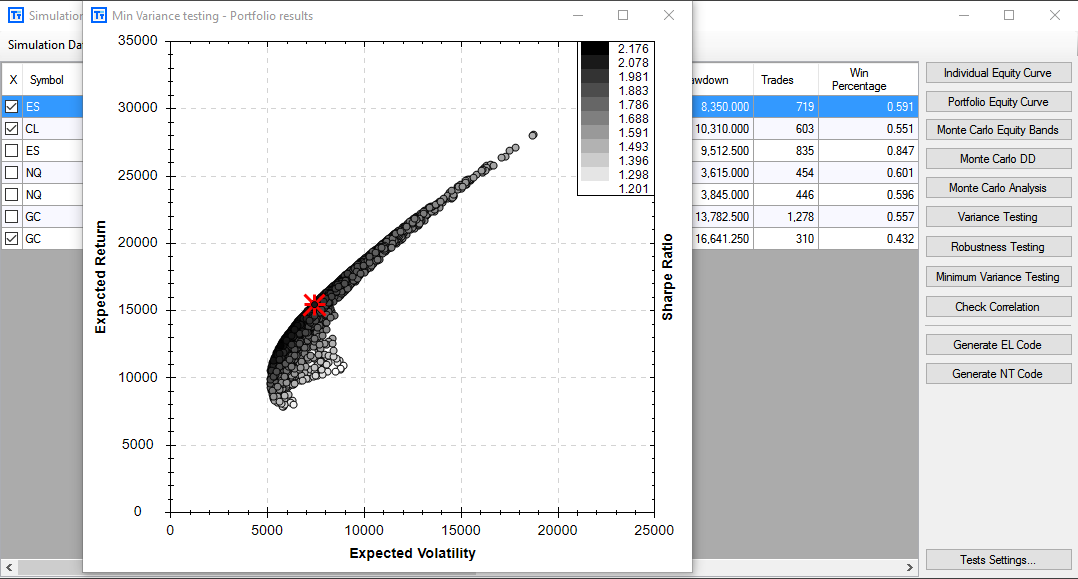Show the Portfolio Equity Curve
Screen dimensions: 1078x579
(998, 102)
